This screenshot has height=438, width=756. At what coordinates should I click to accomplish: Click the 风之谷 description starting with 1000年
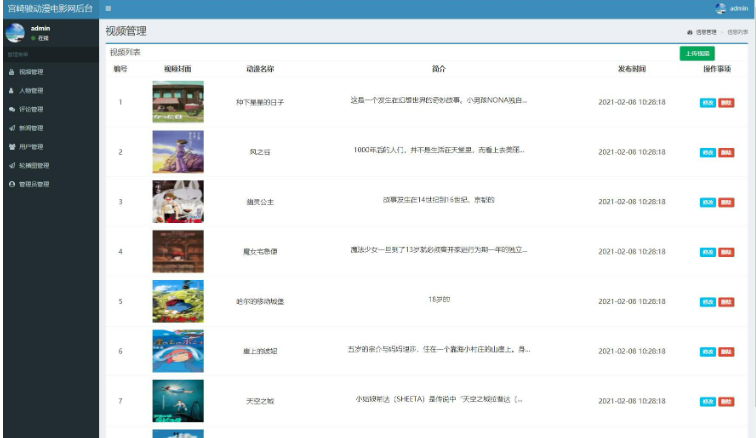point(438,150)
